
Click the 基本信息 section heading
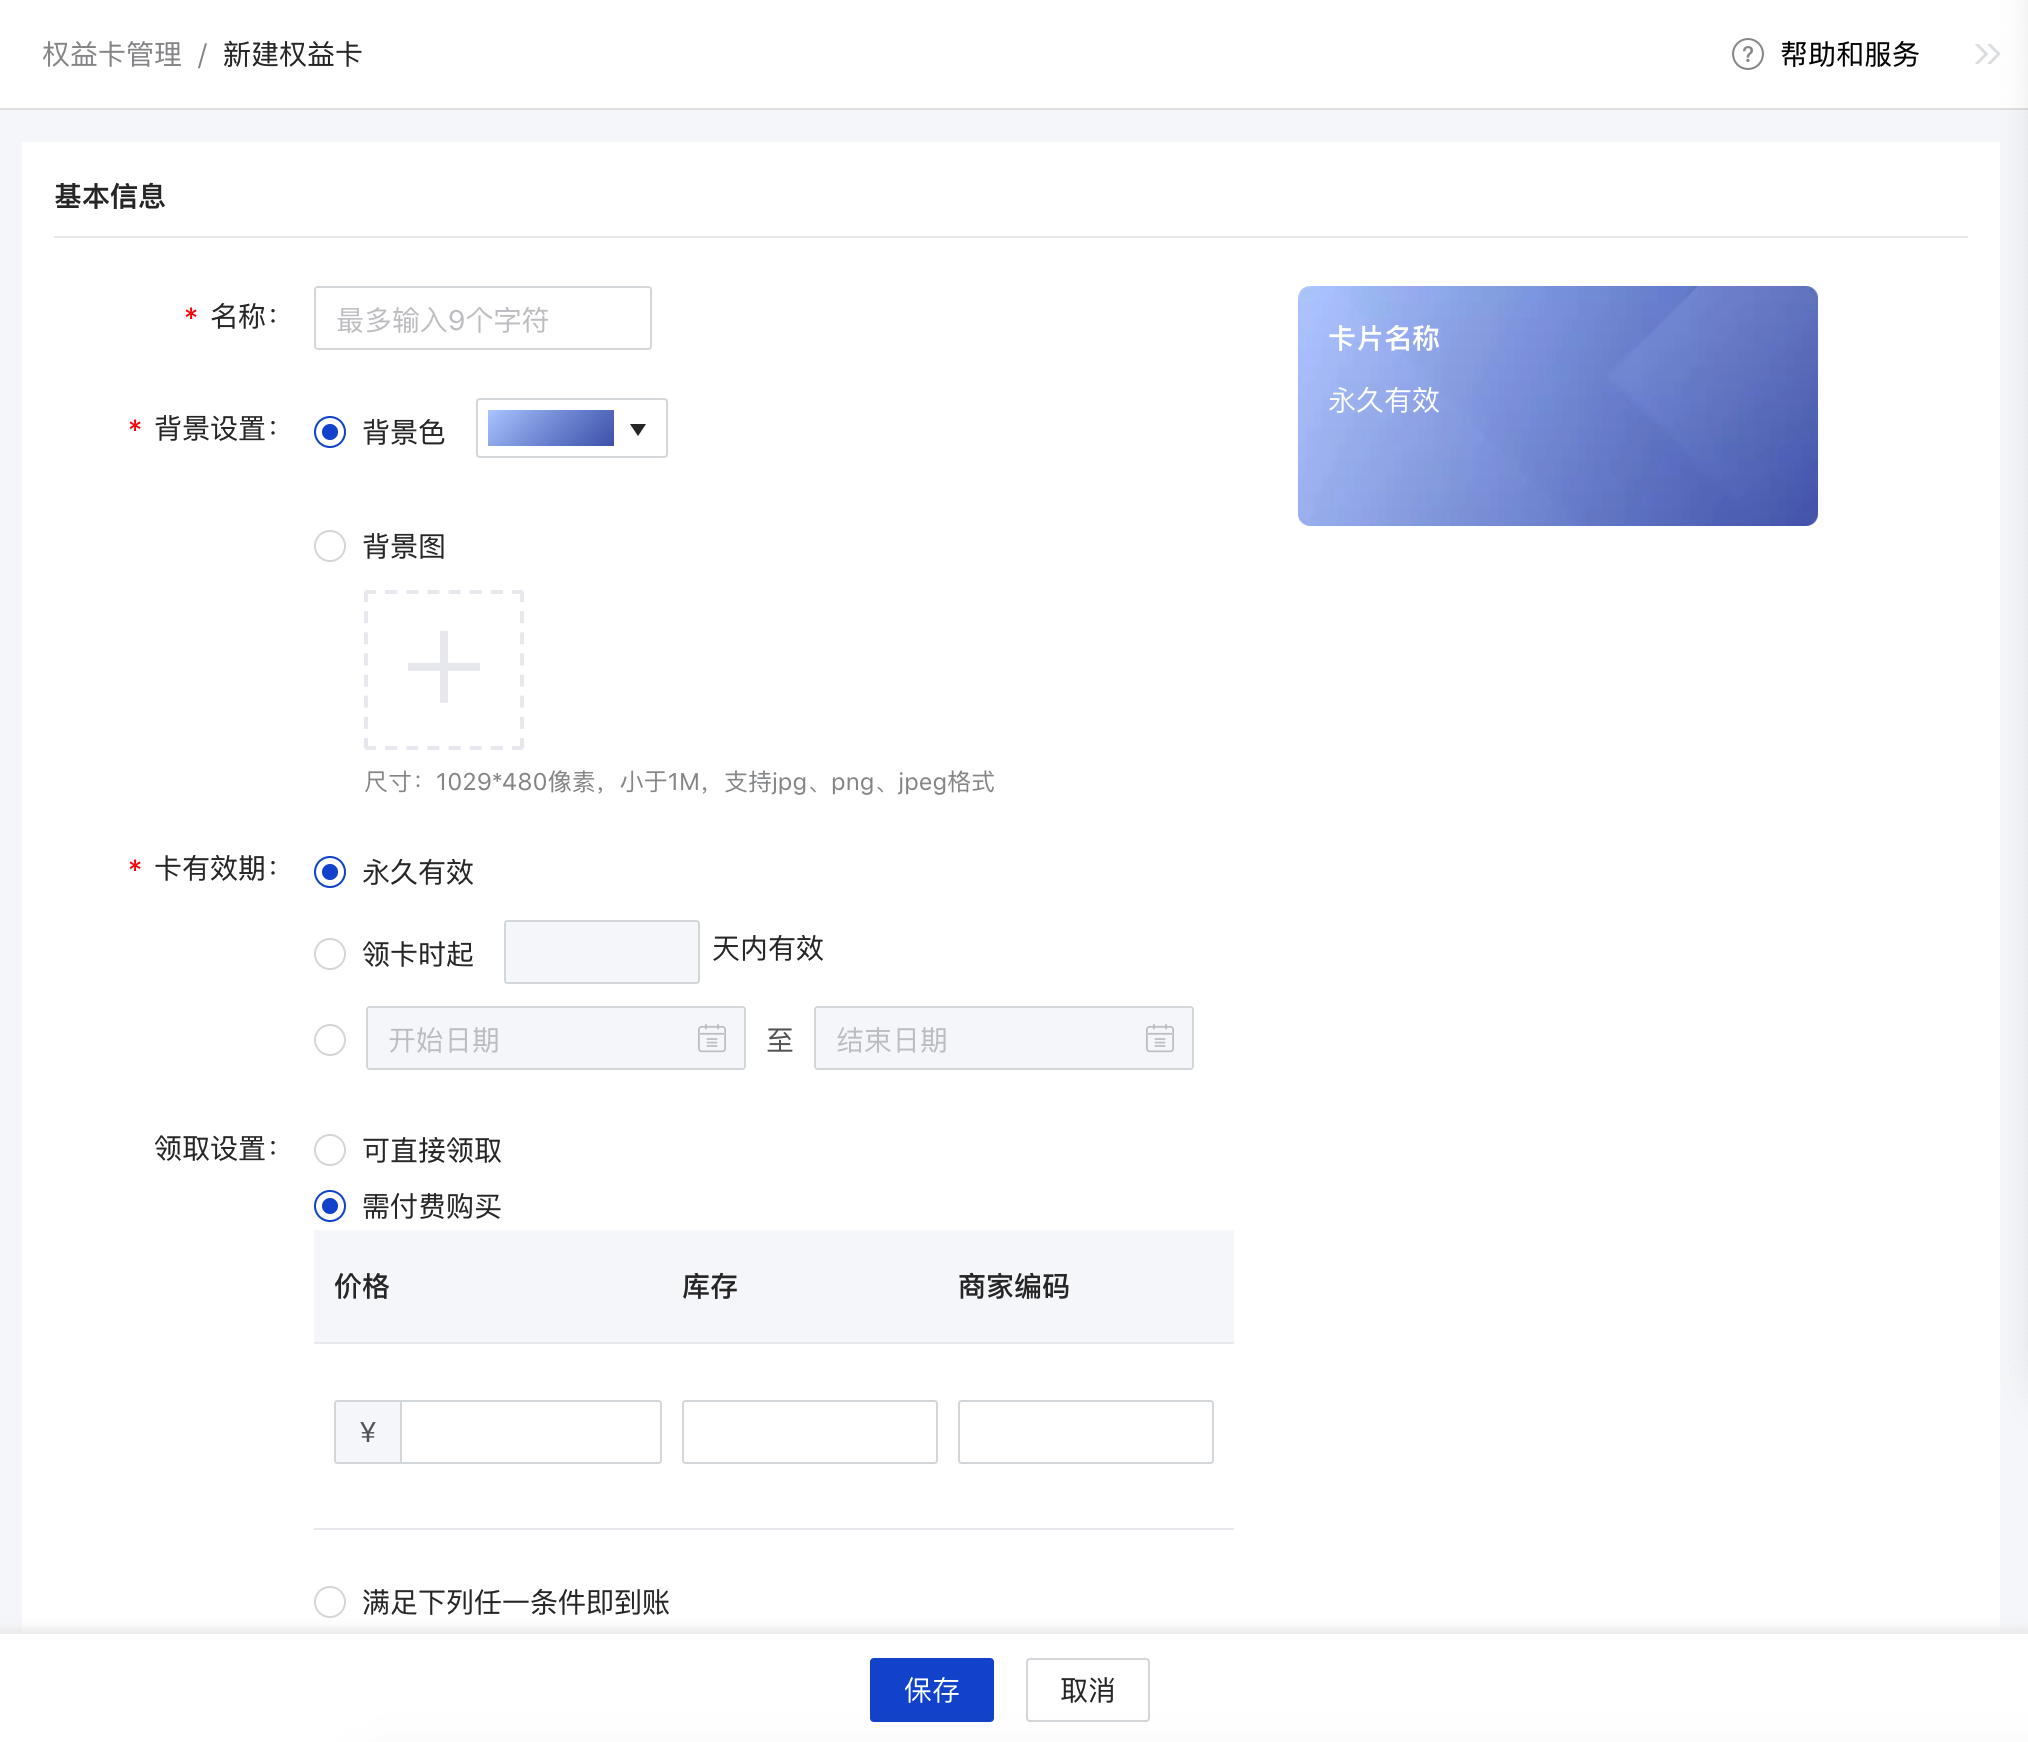point(110,196)
